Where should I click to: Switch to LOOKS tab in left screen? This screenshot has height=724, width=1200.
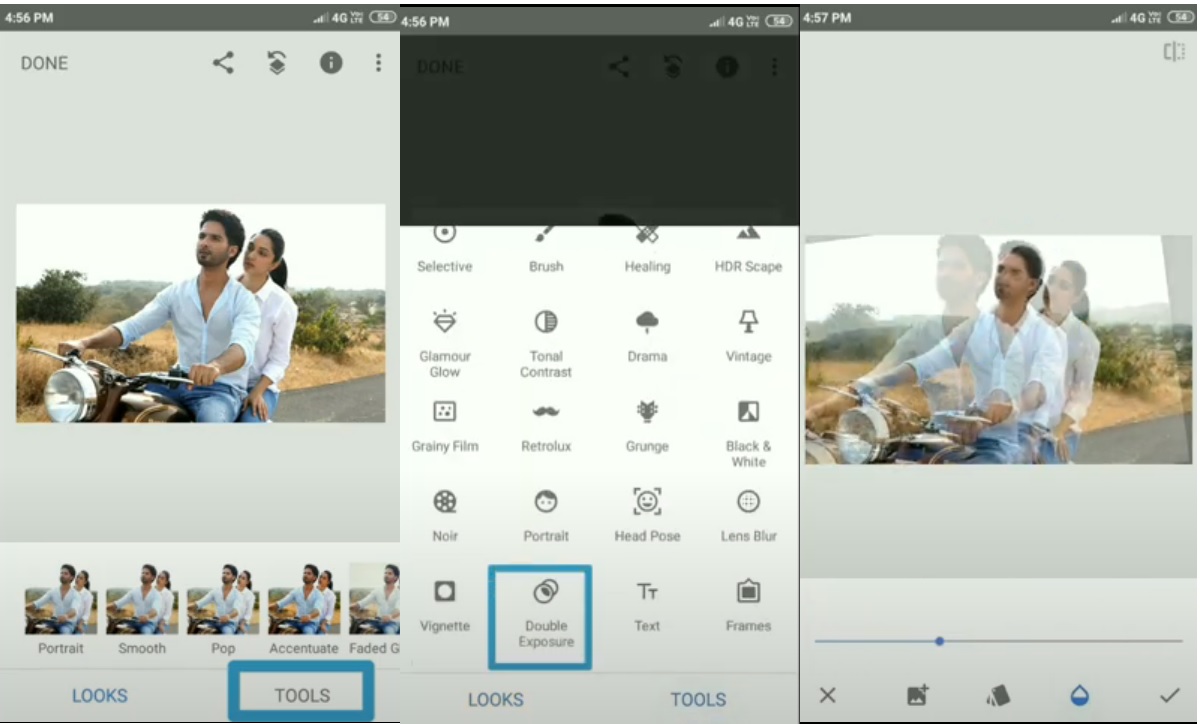point(100,696)
